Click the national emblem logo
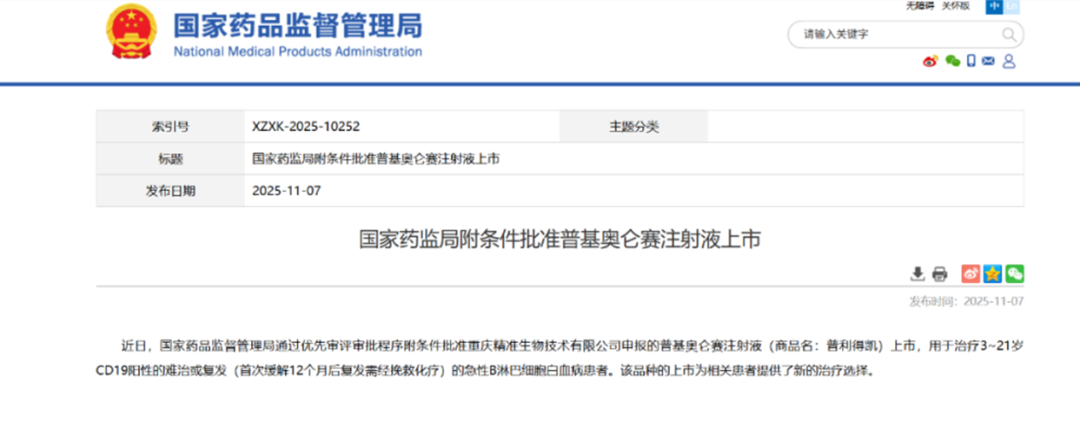Screen dimensions: 1080x422 pyautogui.click(x=132, y=31)
